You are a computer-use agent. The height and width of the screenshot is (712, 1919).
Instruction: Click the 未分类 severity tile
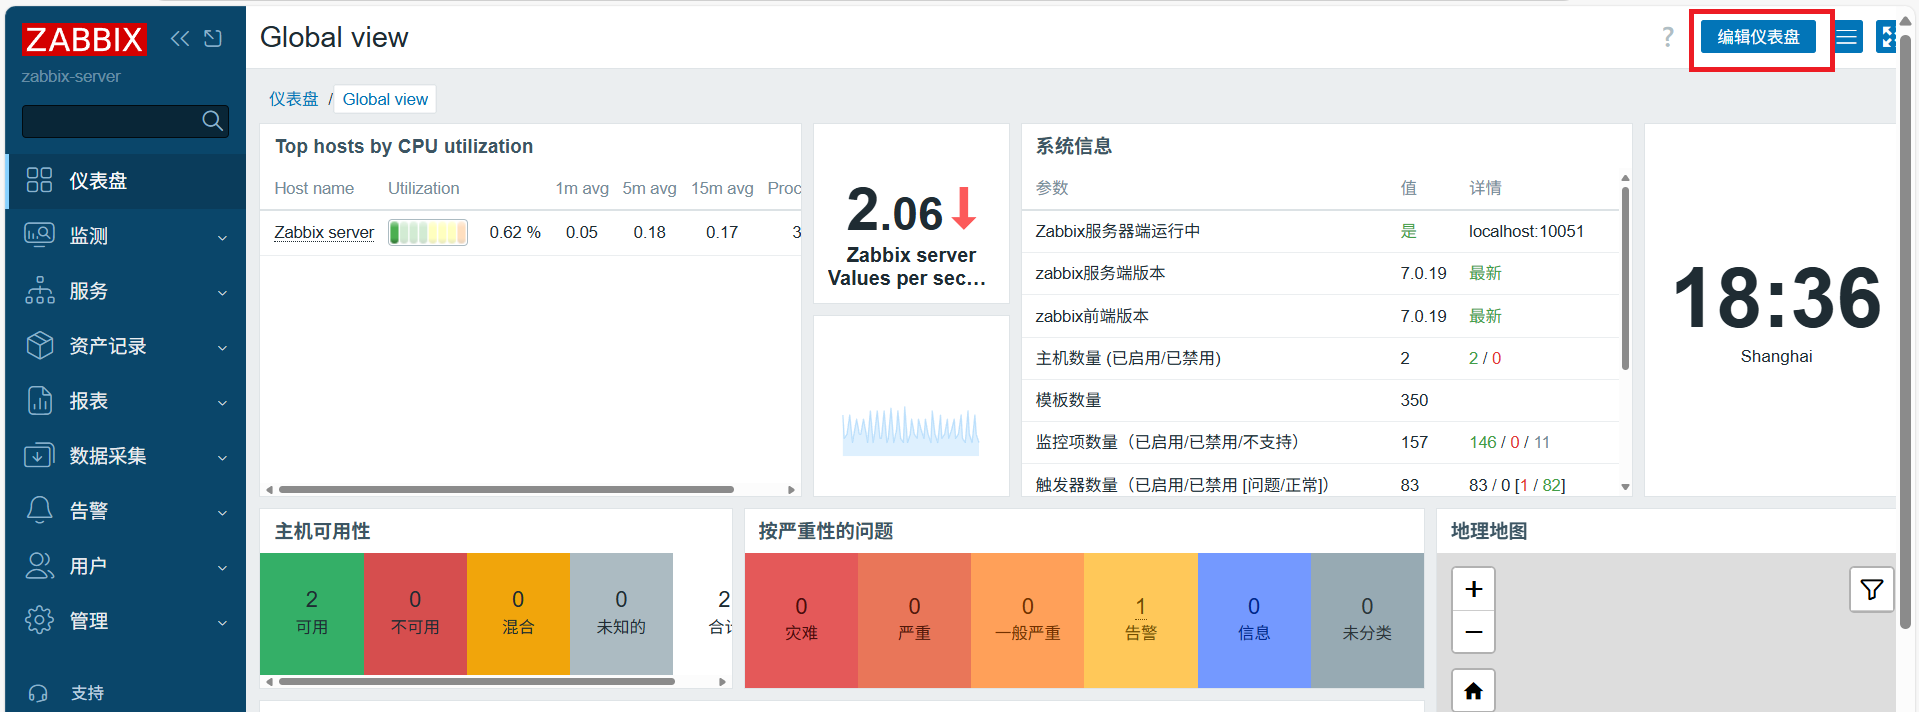pos(1367,620)
